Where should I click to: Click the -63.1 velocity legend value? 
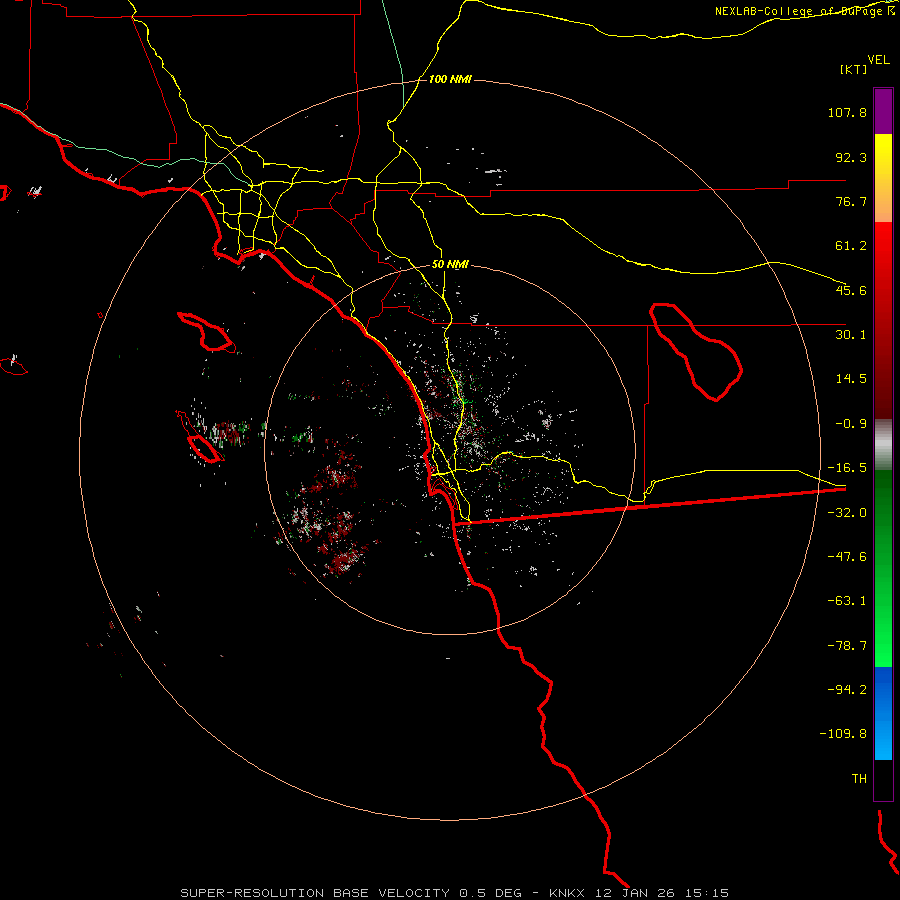pyautogui.click(x=847, y=601)
